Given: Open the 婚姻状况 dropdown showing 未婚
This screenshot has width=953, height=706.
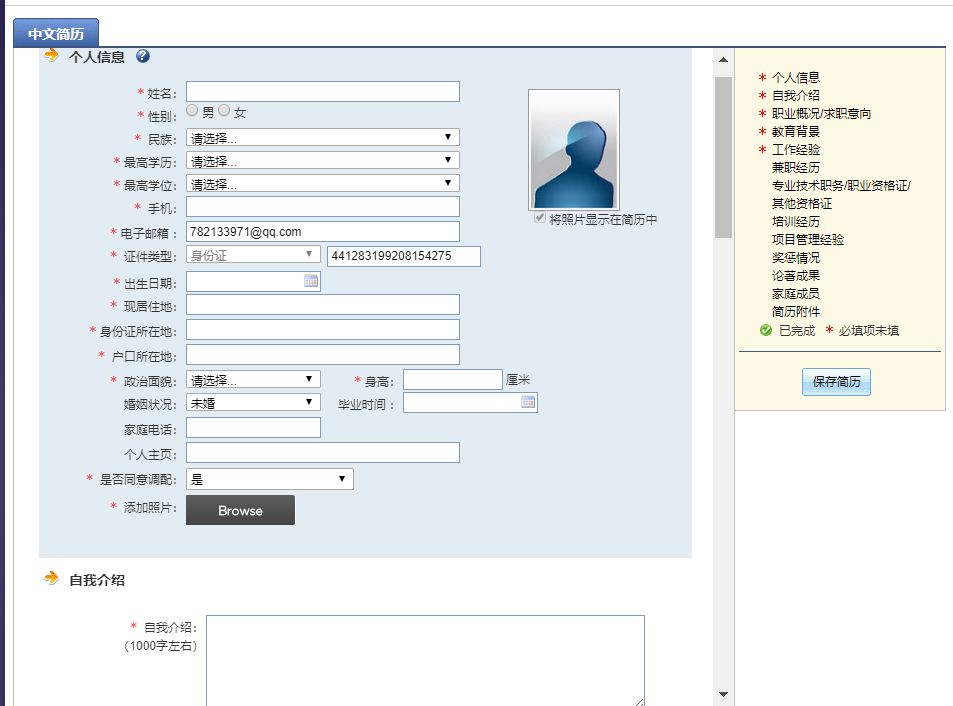Looking at the screenshot, I should pyautogui.click(x=253, y=402).
